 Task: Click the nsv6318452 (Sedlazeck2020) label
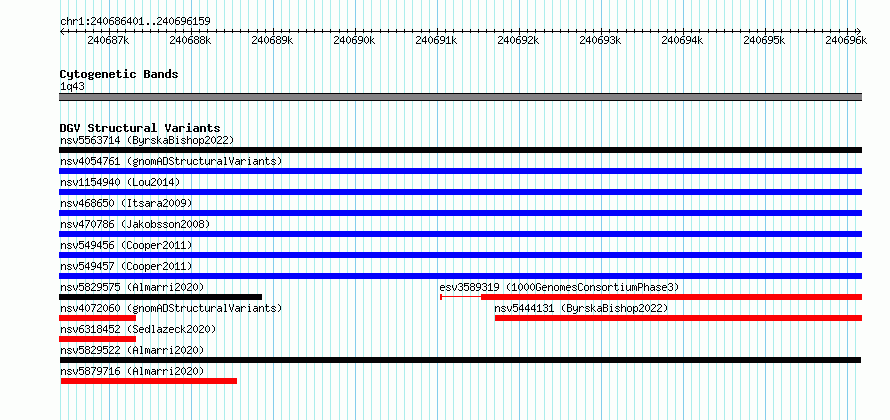click(x=138, y=329)
